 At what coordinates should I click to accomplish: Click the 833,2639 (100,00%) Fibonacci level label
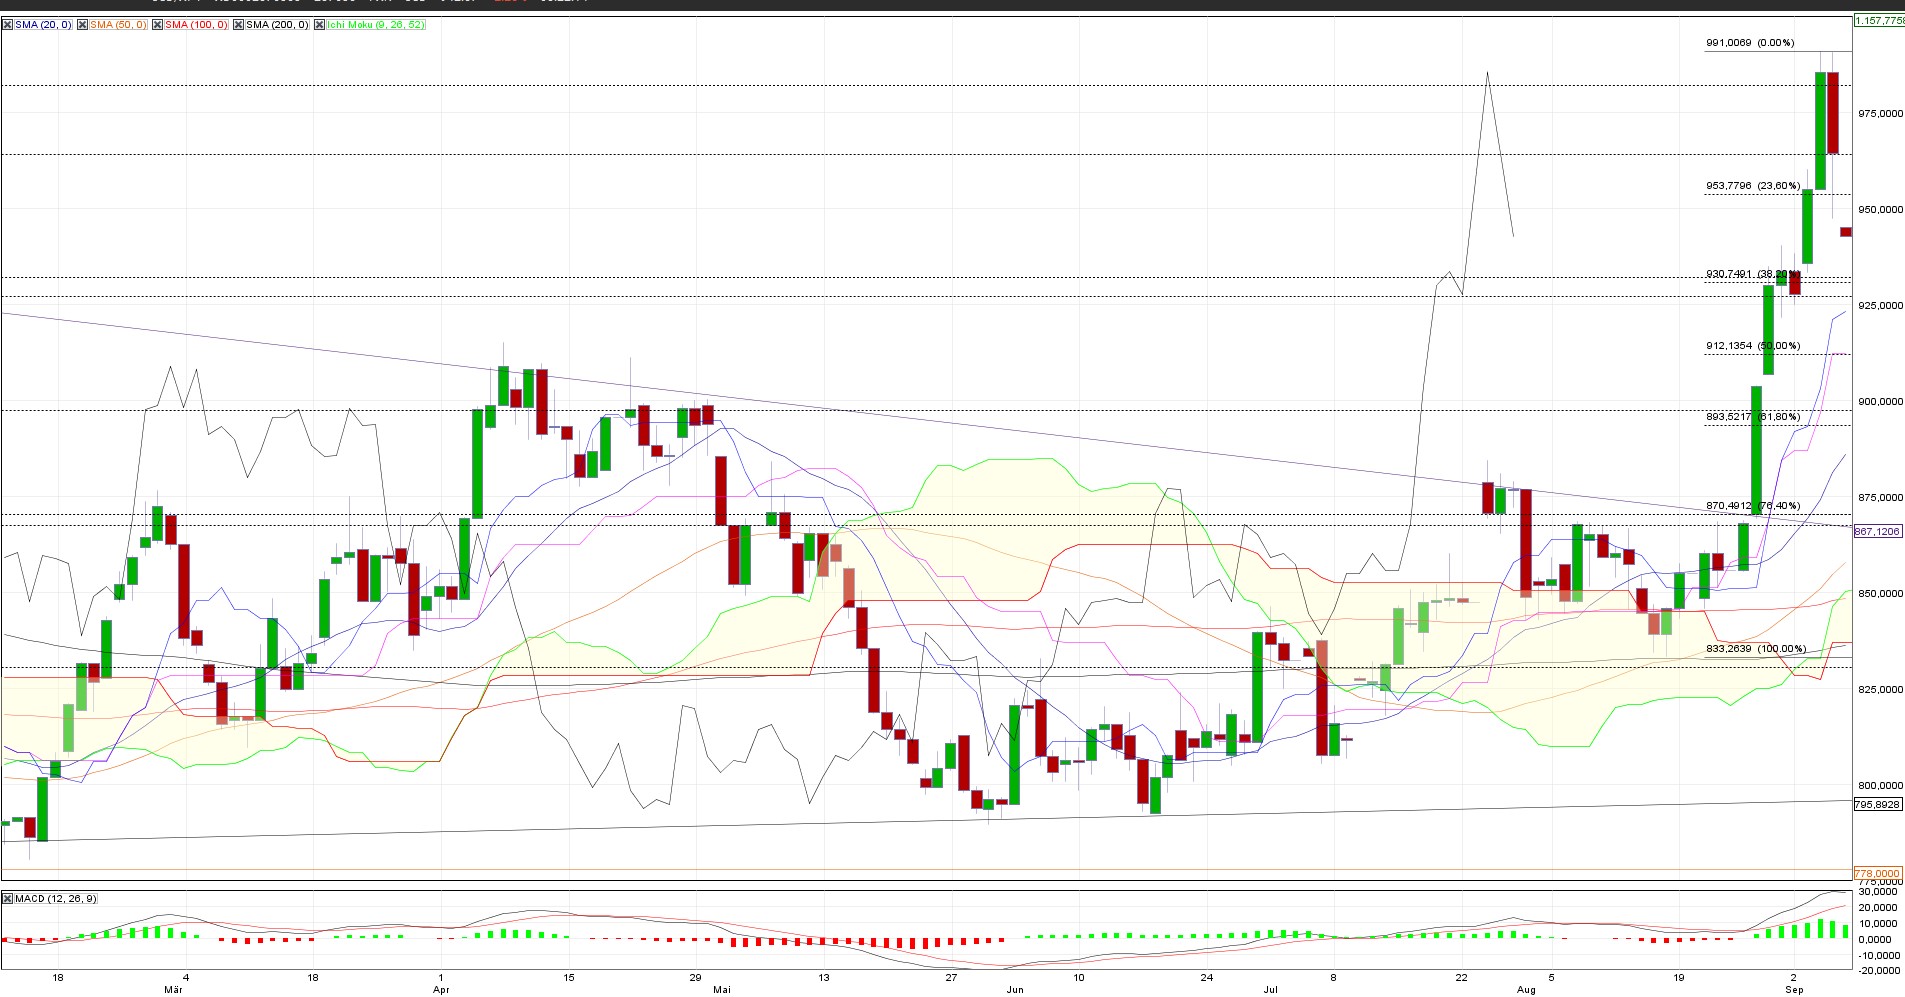click(x=1755, y=649)
